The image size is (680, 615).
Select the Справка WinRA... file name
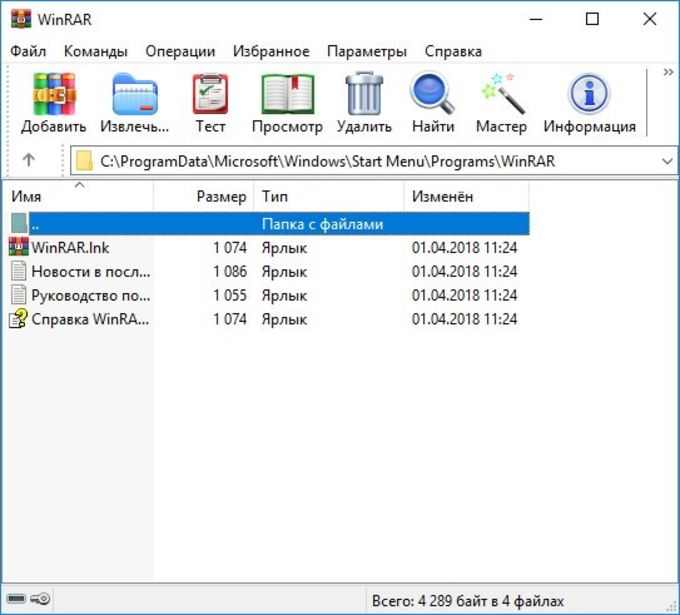(x=90, y=319)
